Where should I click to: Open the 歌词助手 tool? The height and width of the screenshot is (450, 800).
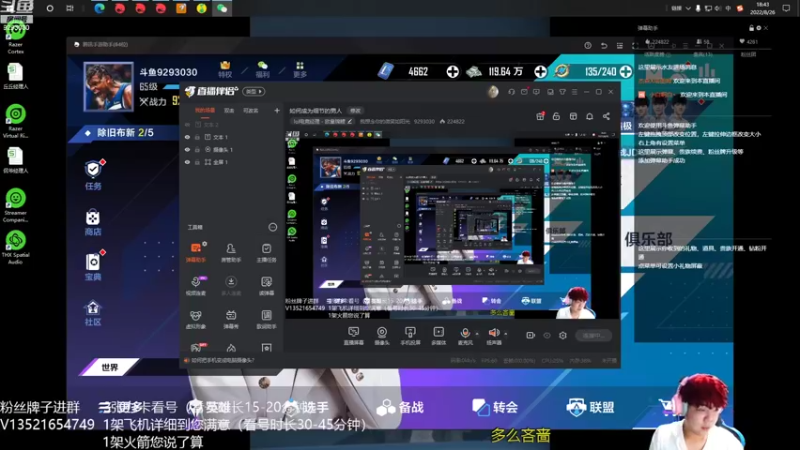[266, 319]
